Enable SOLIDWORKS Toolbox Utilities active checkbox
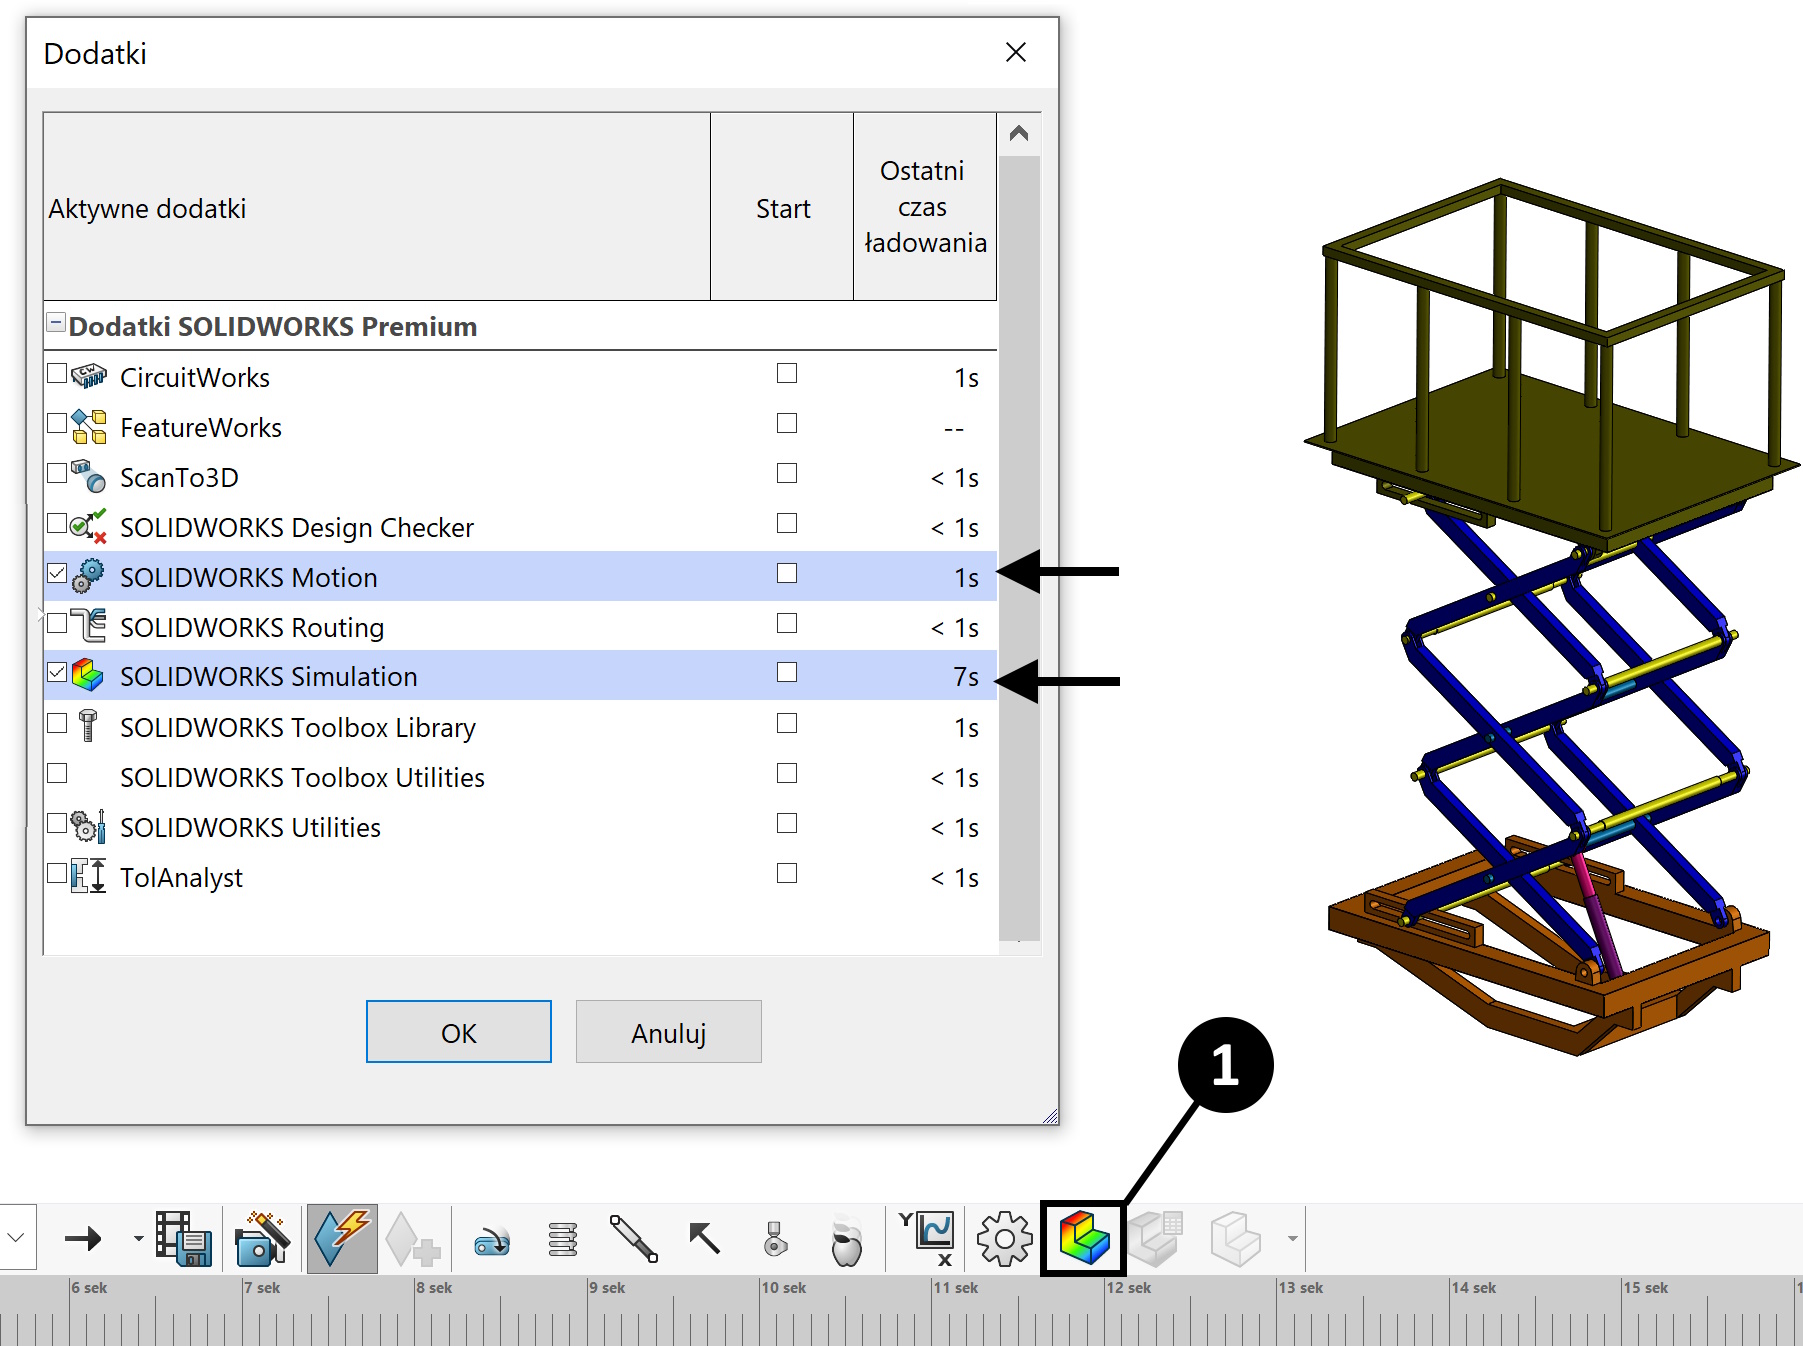The width and height of the screenshot is (1803, 1346). click(57, 773)
